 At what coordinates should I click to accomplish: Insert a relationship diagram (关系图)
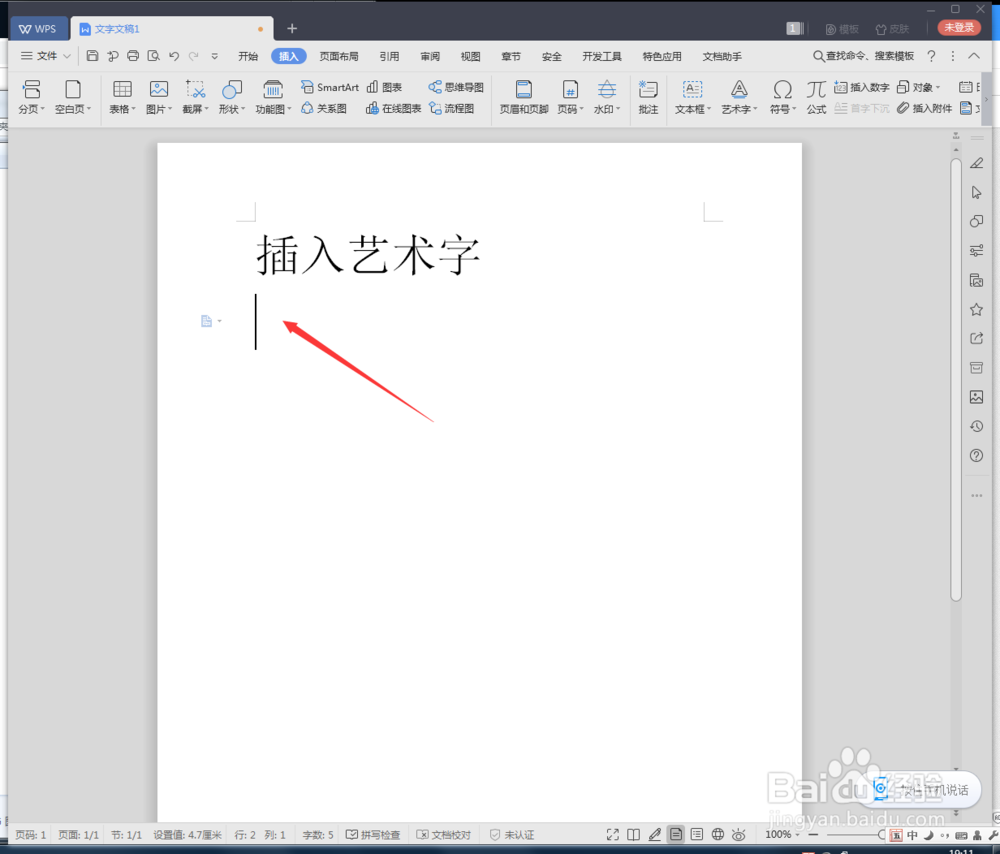coord(324,108)
